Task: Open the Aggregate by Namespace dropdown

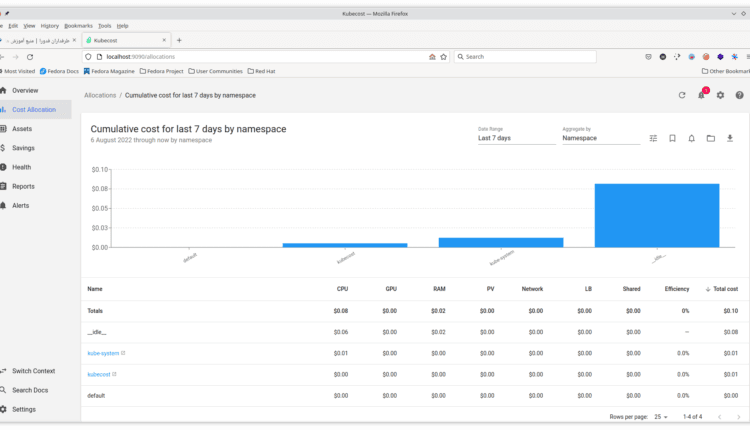Action: point(600,138)
